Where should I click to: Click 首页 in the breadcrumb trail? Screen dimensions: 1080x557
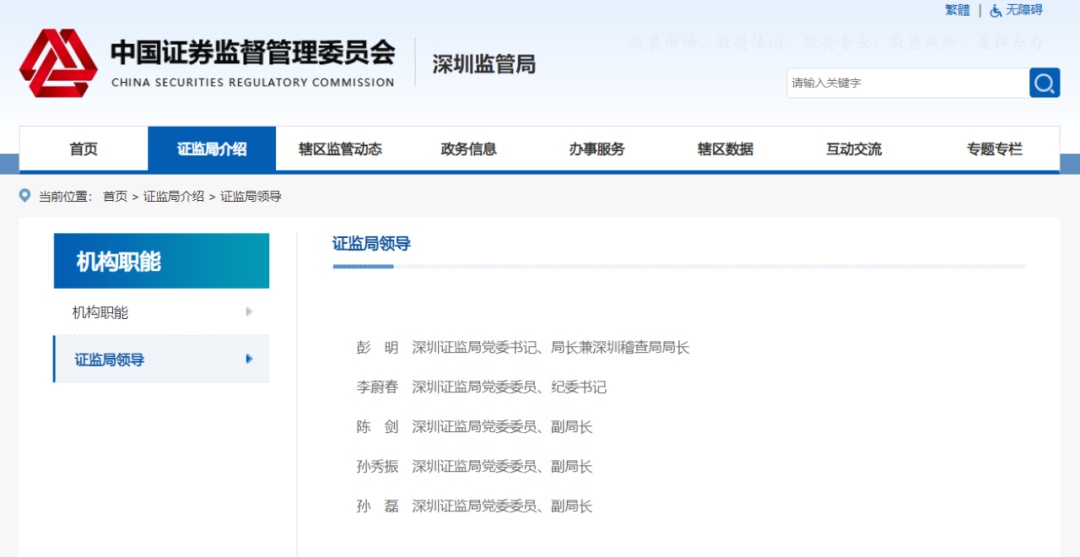click(x=115, y=196)
